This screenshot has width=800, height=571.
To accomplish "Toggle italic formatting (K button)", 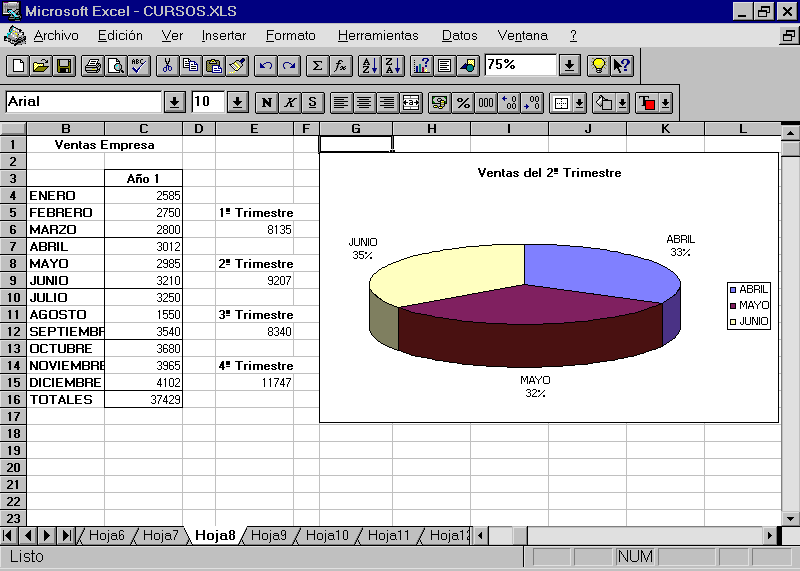I will click(290, 102).
